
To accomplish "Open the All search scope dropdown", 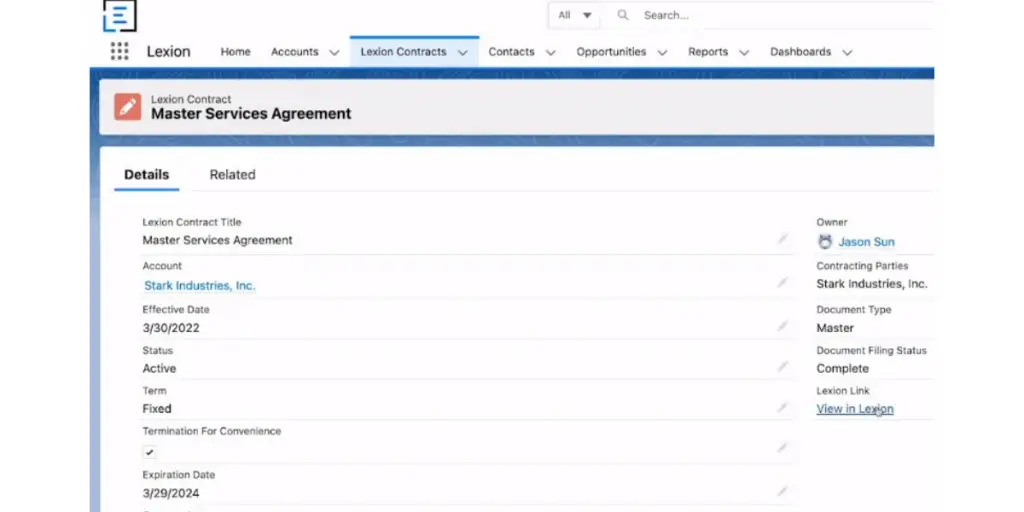I will [x=574, y=15].
